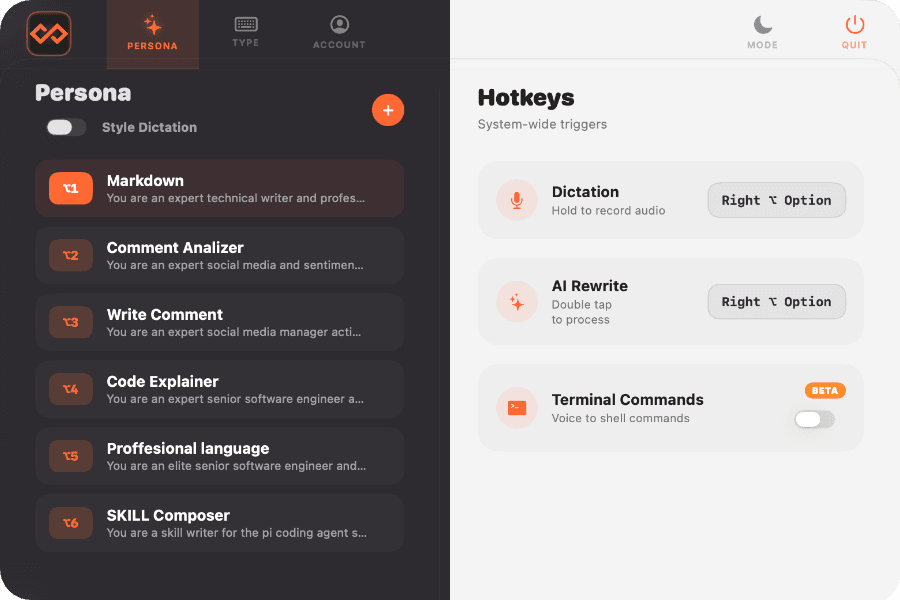Click the ⌥5 badge for Proffesional language
This screenshot has width=900, height=600.
(x=71, y=456)
